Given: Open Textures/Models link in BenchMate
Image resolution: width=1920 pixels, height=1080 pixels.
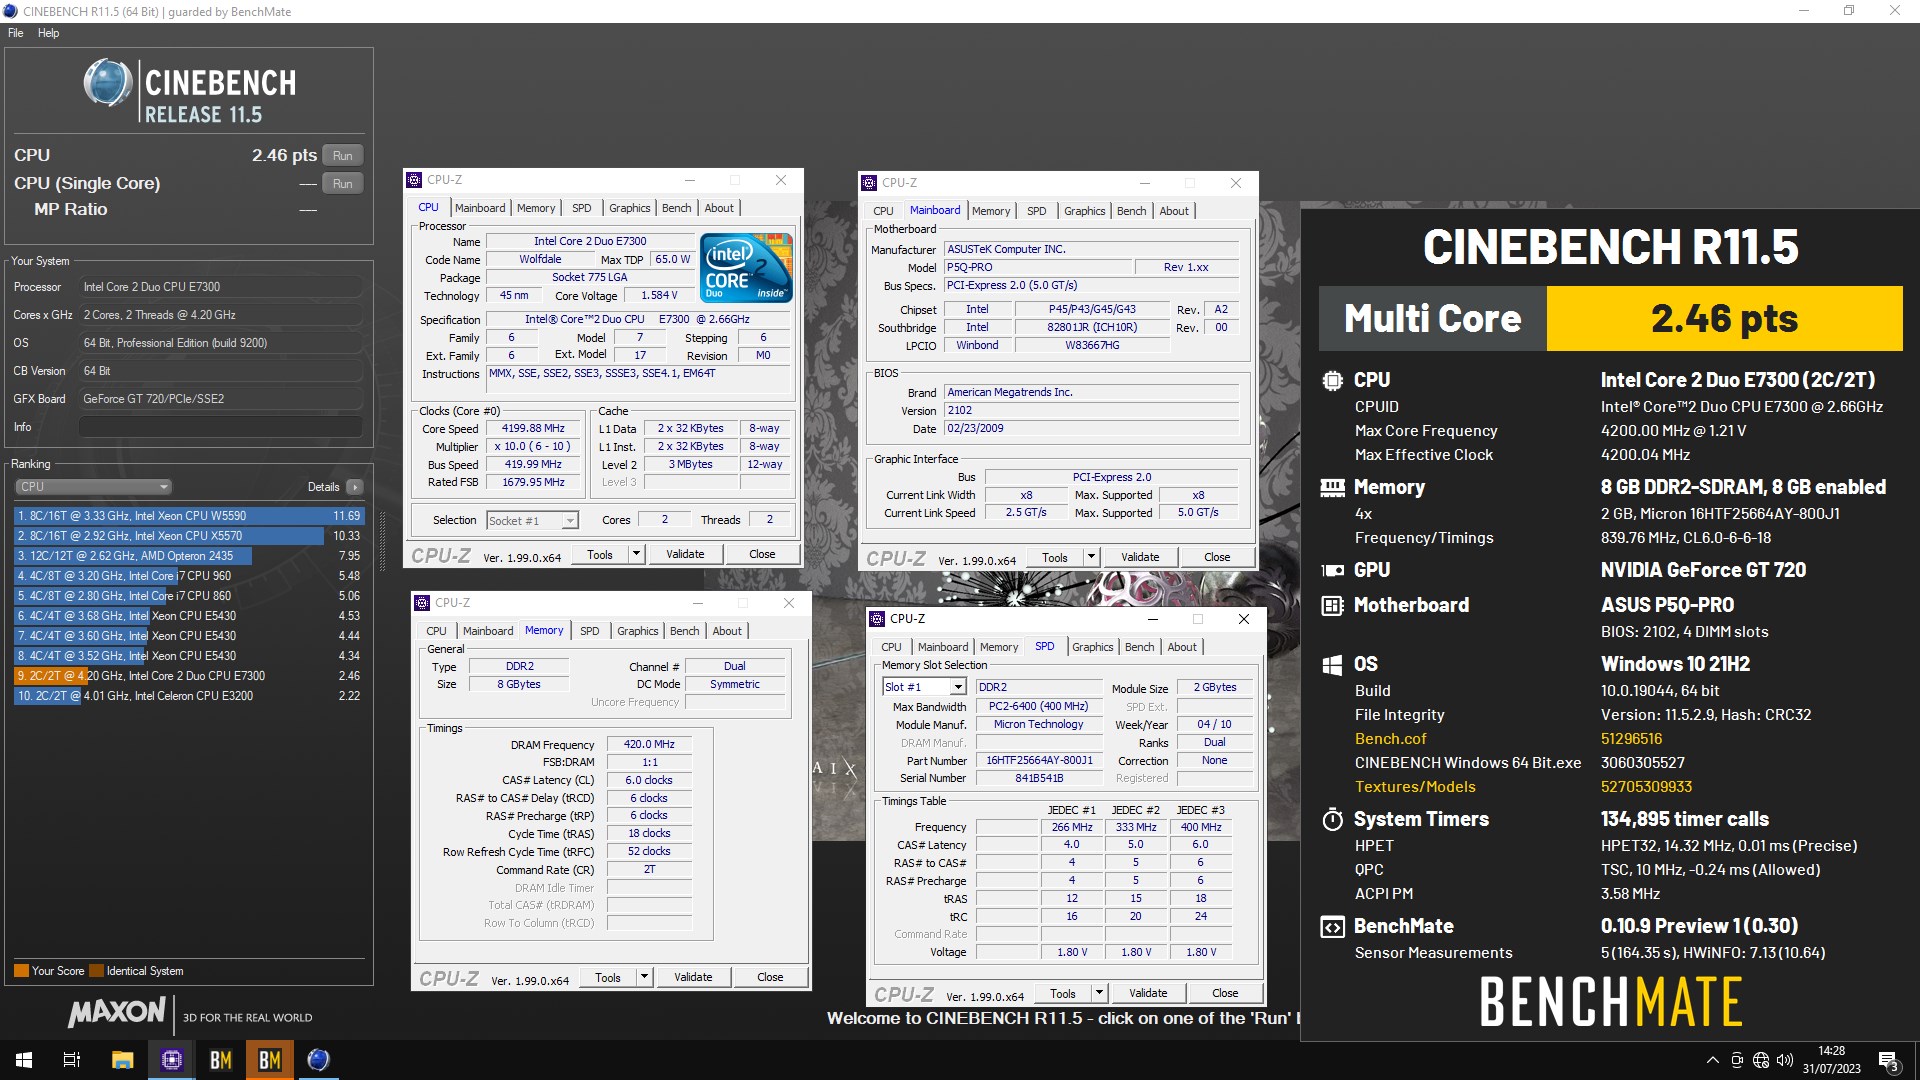Looking at the screenshot, I should tap(1415, 787).
